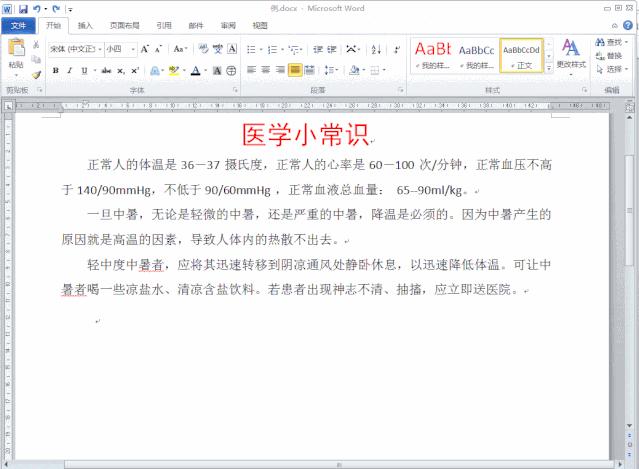Click the Increase Indent icon
This screenshot has width=639, height=469.
pyautogui.click(x=332, y=49)
